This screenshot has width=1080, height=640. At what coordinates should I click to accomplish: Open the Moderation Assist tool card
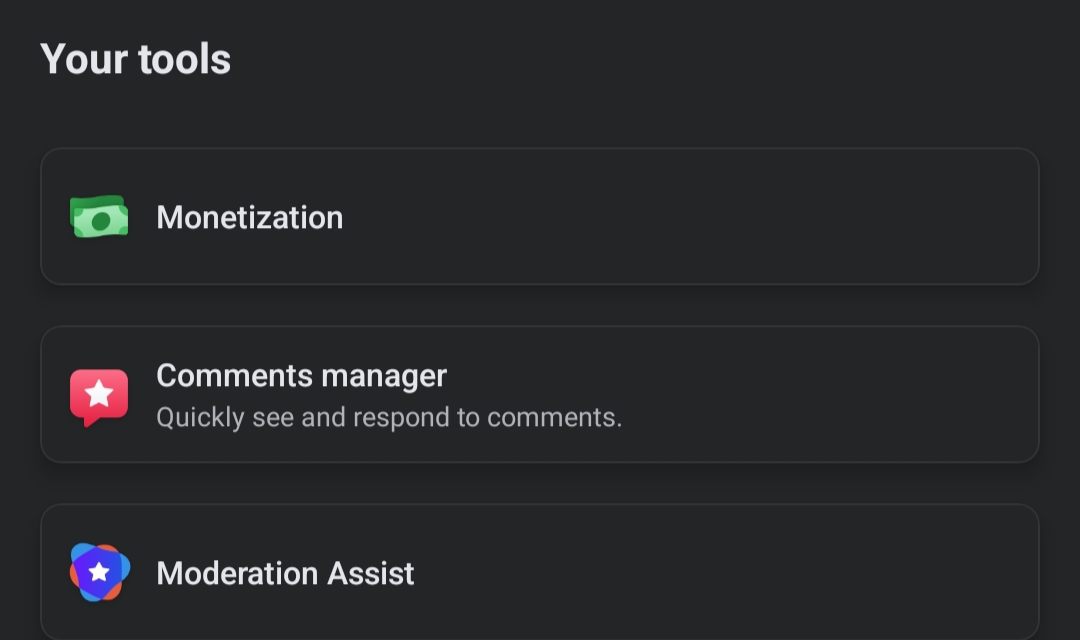coord(540,572)
